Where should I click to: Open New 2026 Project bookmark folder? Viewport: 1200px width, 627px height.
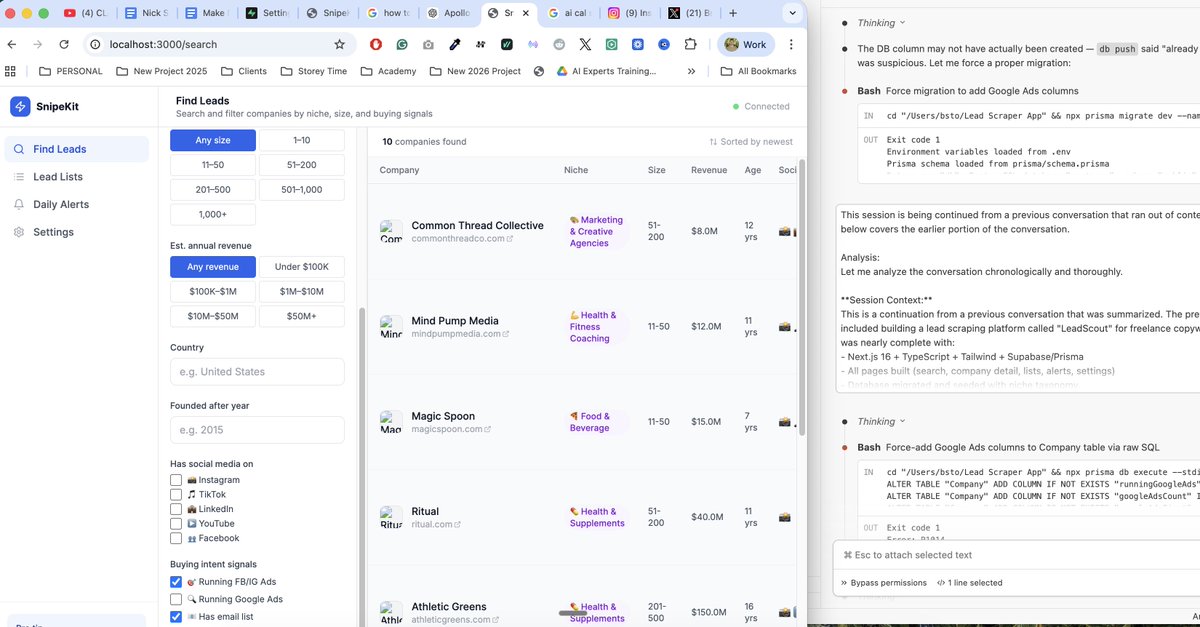coord(474,71)
